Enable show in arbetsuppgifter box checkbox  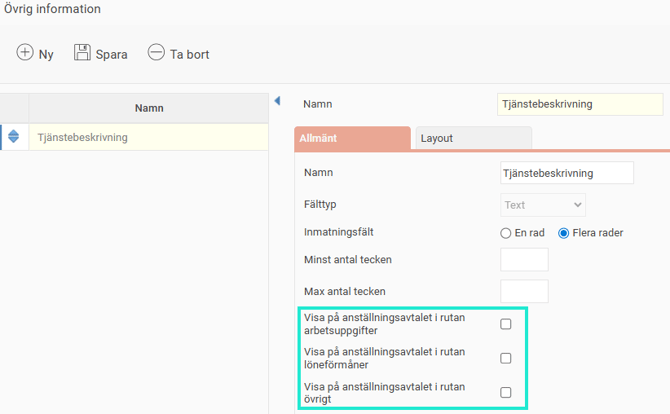coord(506,324)
